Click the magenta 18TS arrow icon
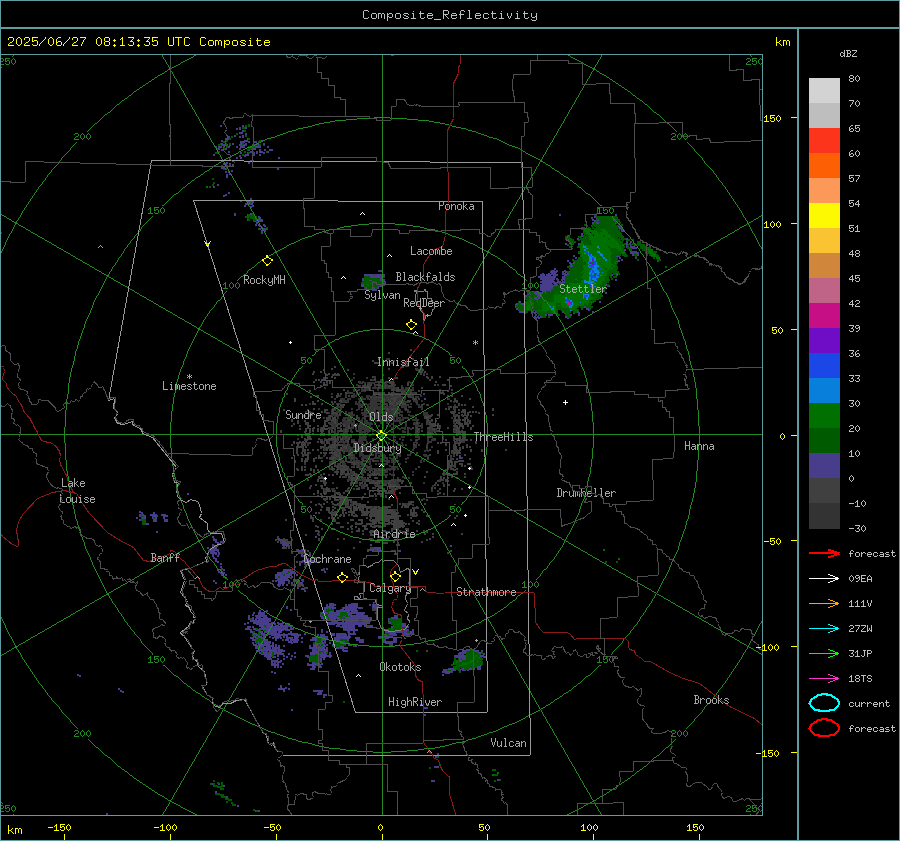The image size is (900, 841). pos(824,679)
